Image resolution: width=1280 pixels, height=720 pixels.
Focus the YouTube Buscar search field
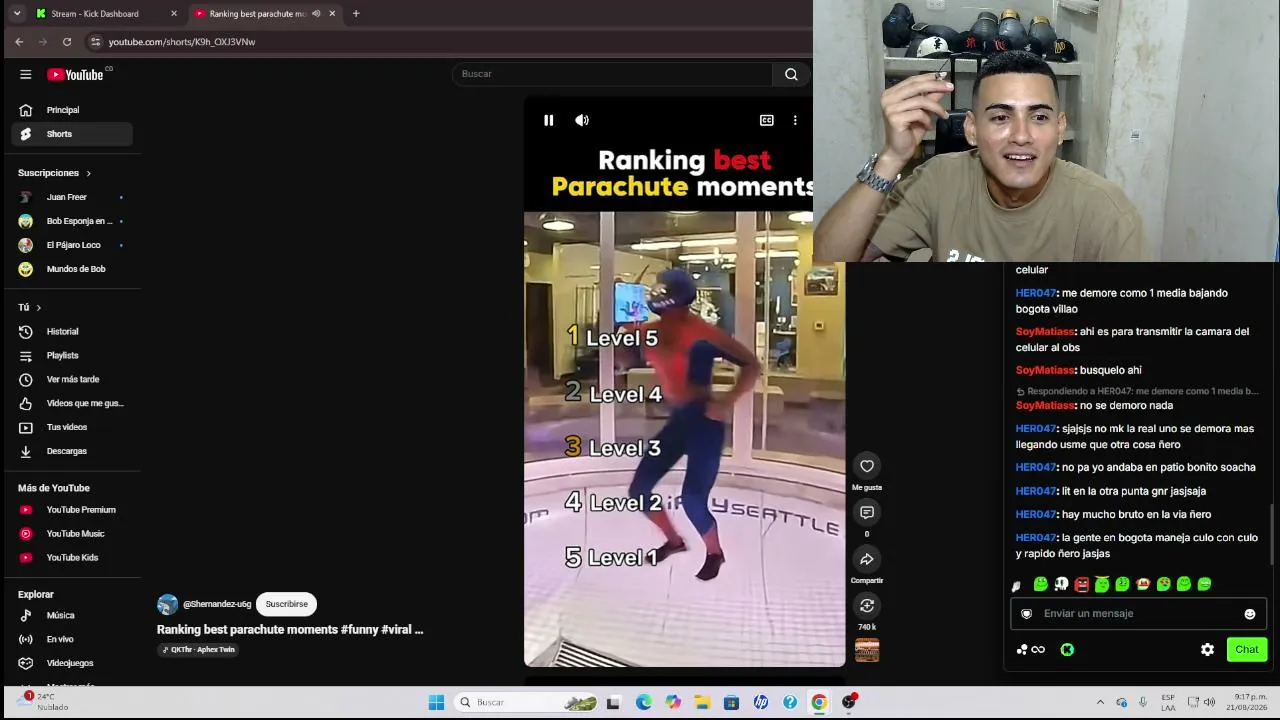click(x=612, y=74)
